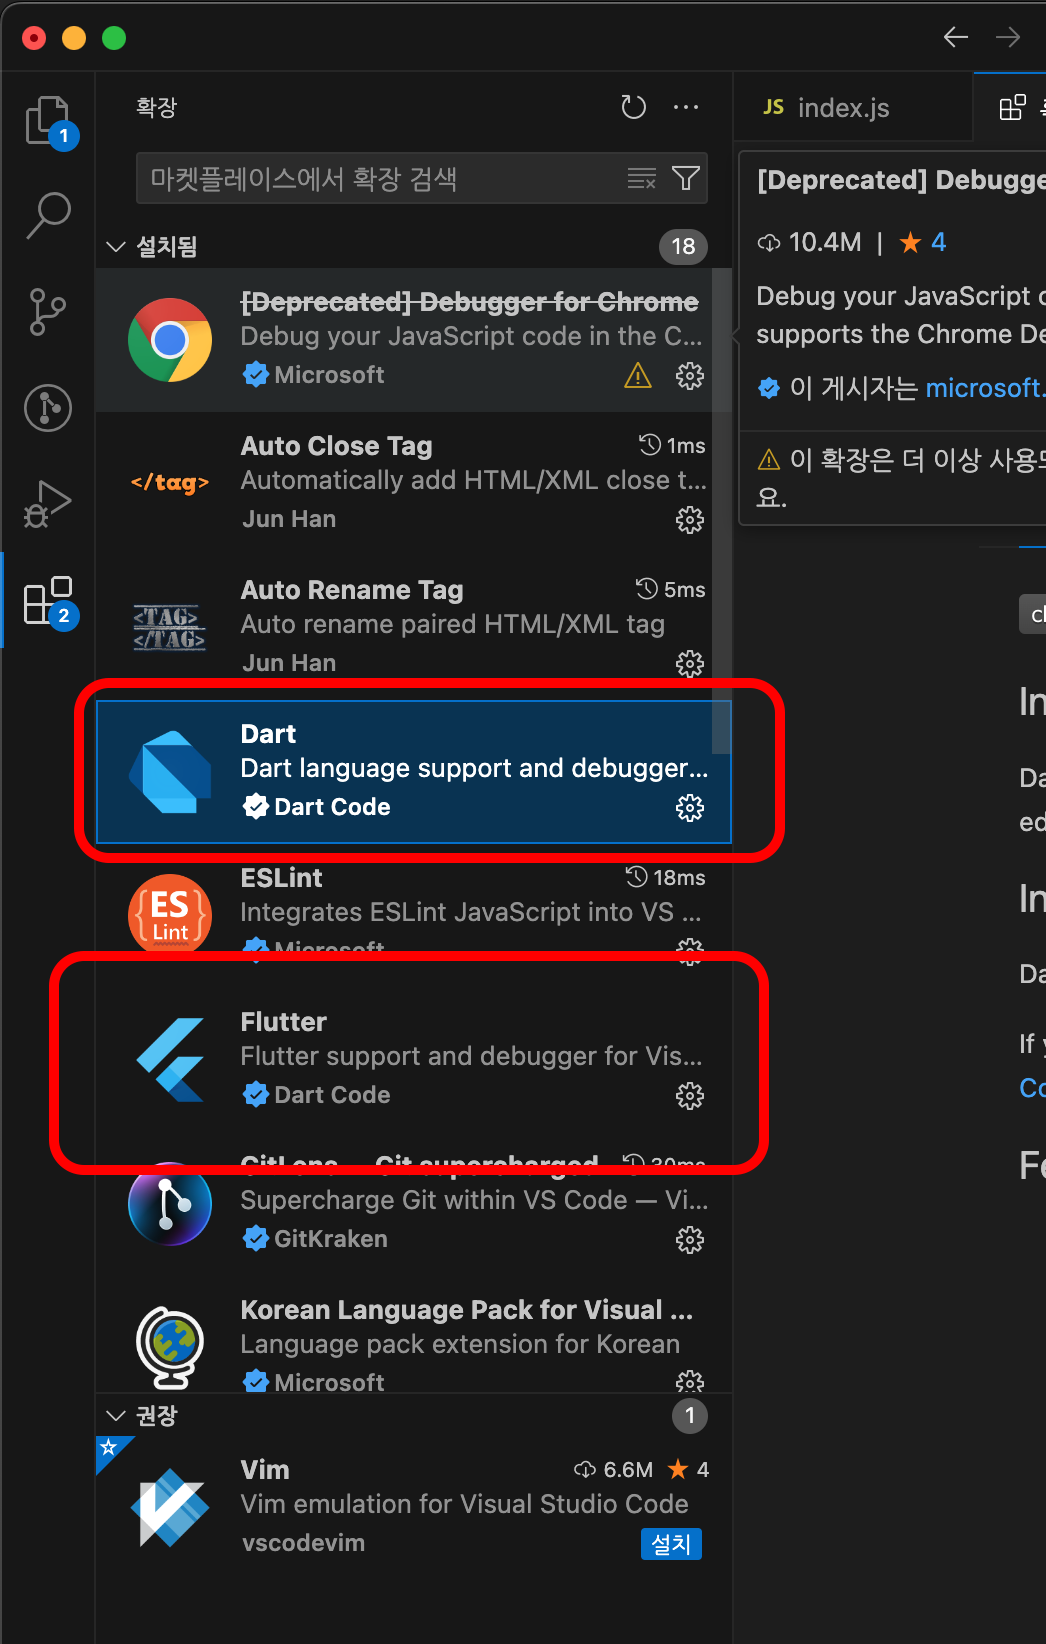This screenshot has width=1046, height=1644.
Task: Open the Source Control view
Action: click(x=48, y=311)
